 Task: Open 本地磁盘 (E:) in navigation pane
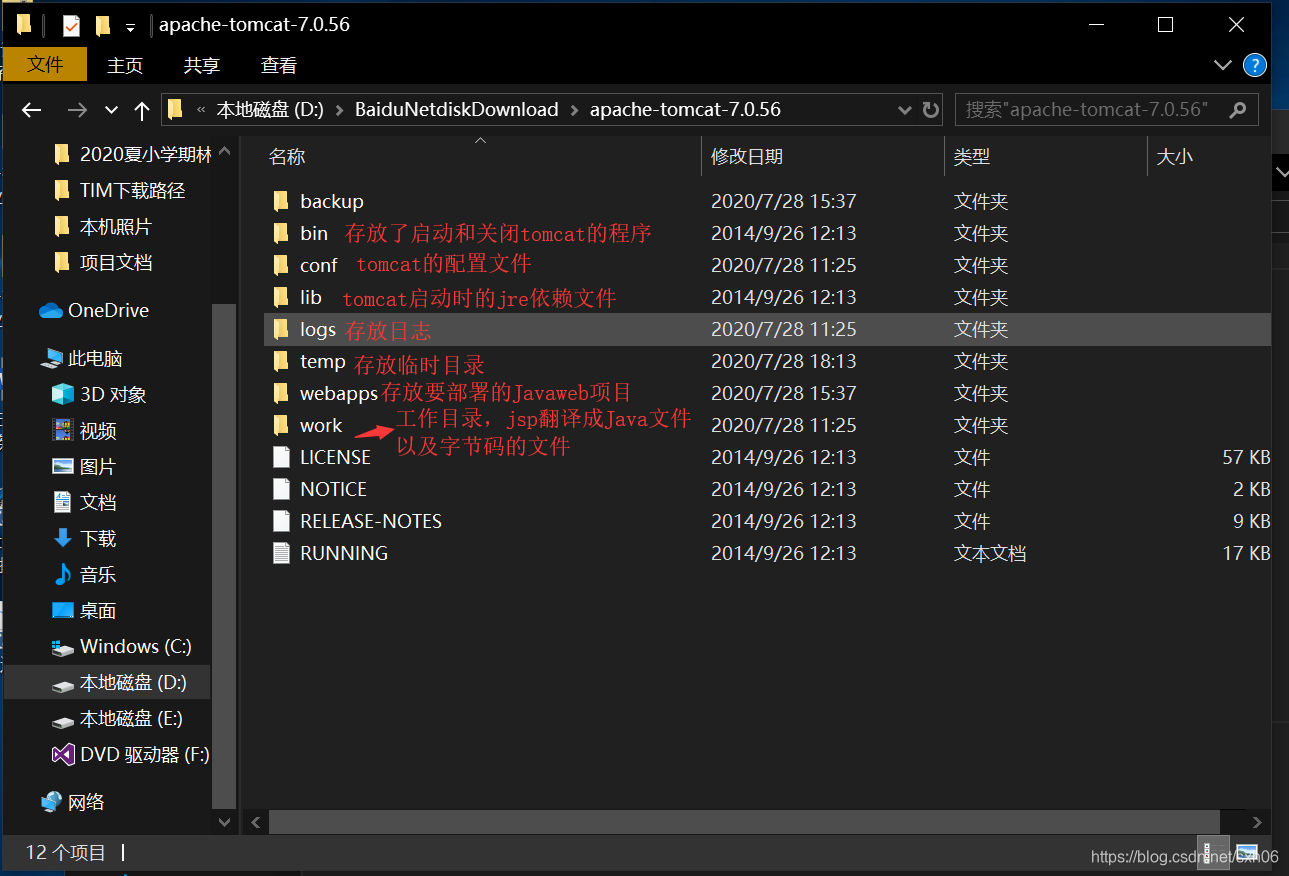(x=117, y=718)
